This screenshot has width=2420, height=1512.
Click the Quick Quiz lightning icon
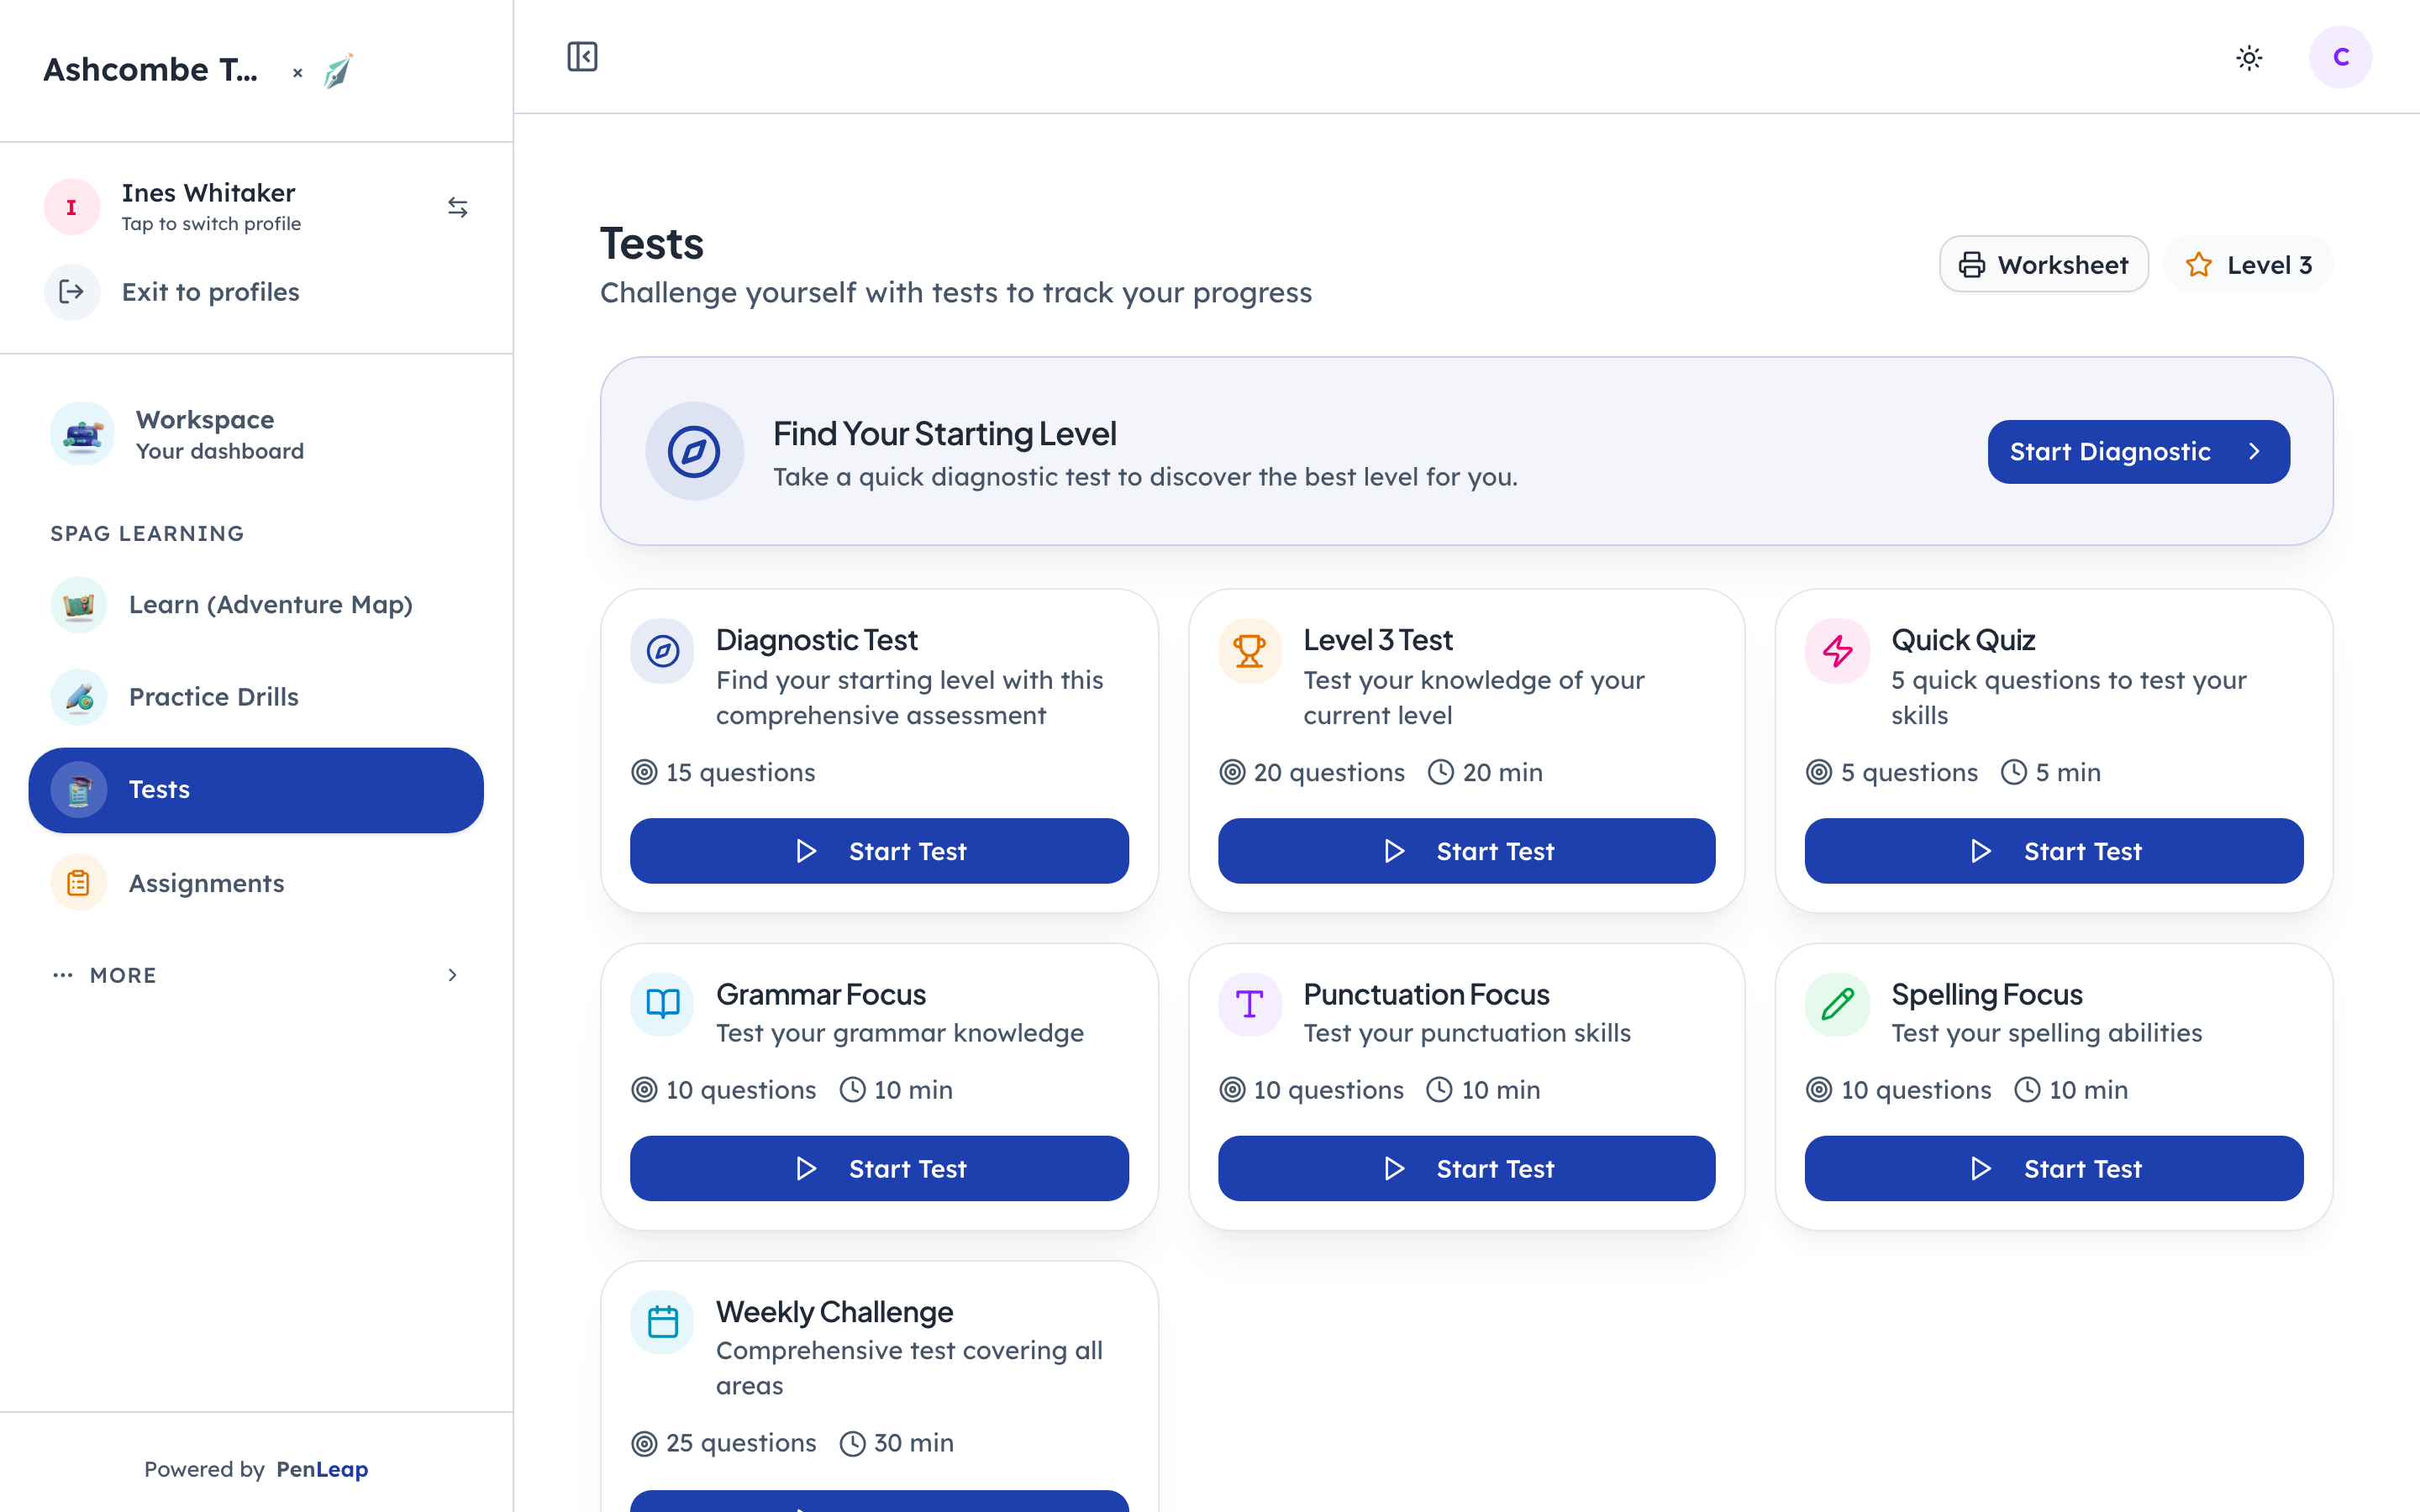1837,652
